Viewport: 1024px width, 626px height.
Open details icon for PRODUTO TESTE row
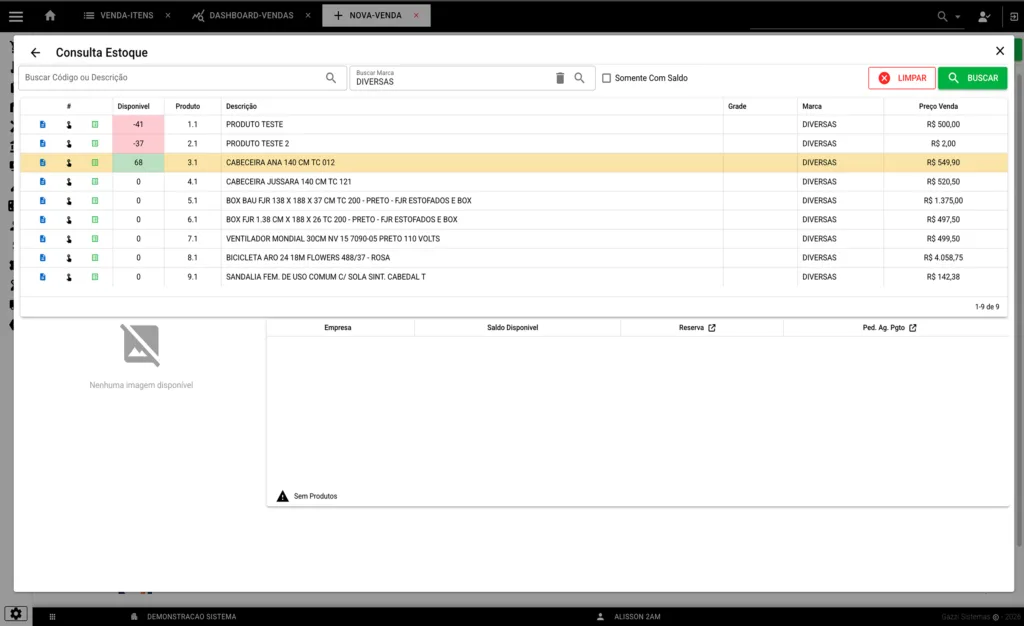click(x=42, y=124)
